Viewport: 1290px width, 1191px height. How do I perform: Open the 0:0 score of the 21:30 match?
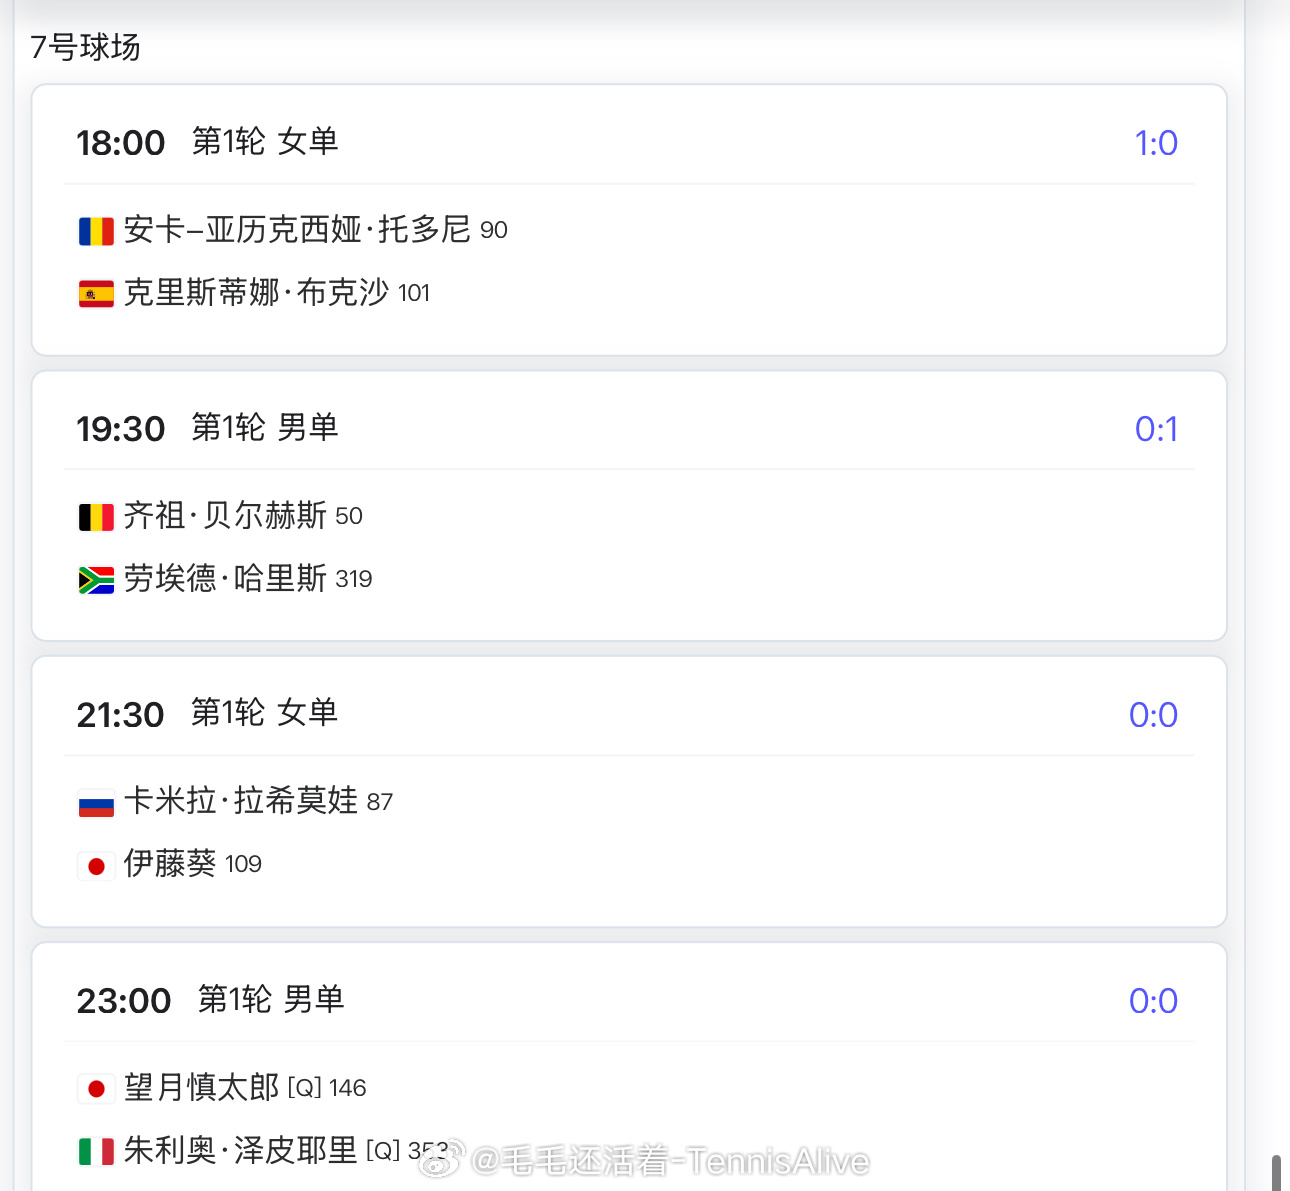(1153, 715)
